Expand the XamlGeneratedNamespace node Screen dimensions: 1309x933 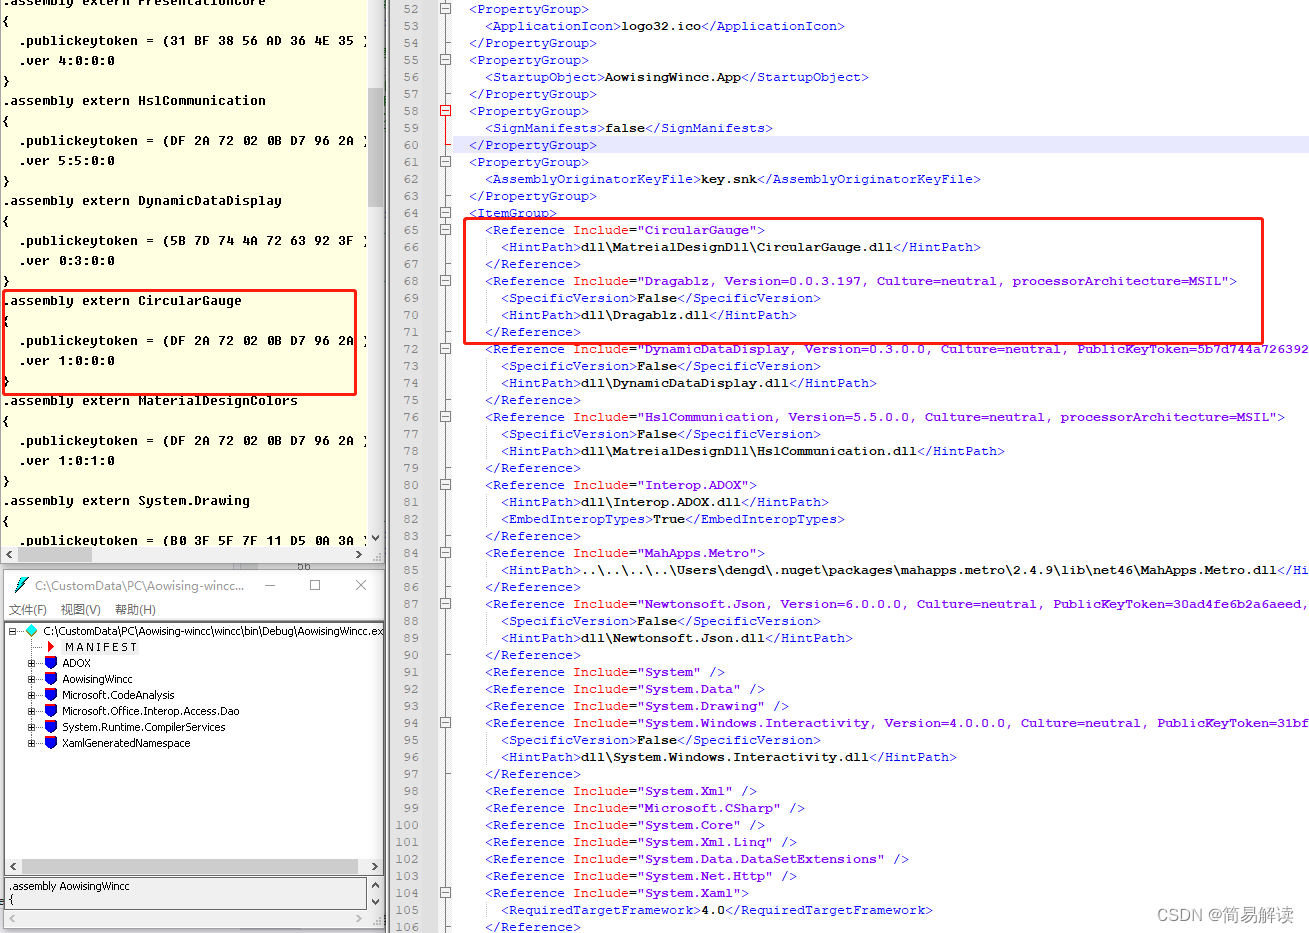click(x=31, y=743)
